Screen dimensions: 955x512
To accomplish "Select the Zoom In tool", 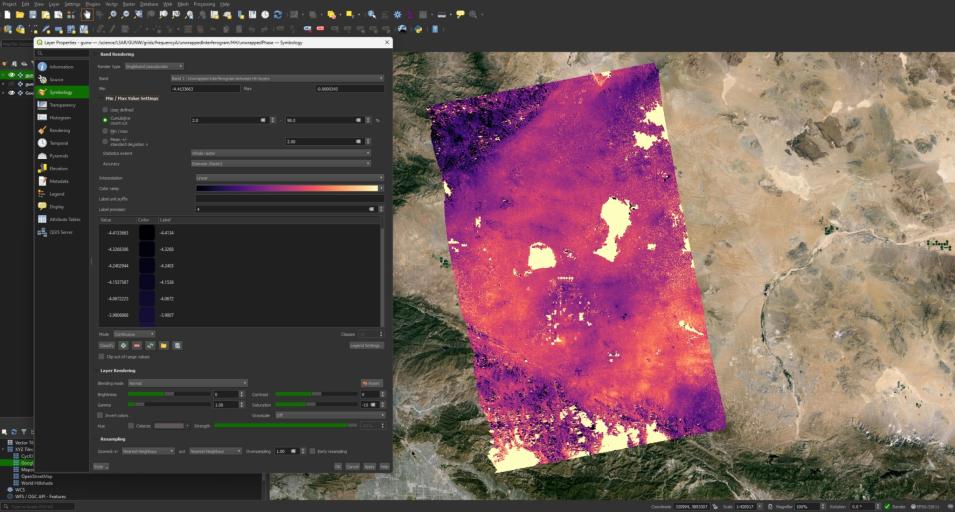I will 112,15.
